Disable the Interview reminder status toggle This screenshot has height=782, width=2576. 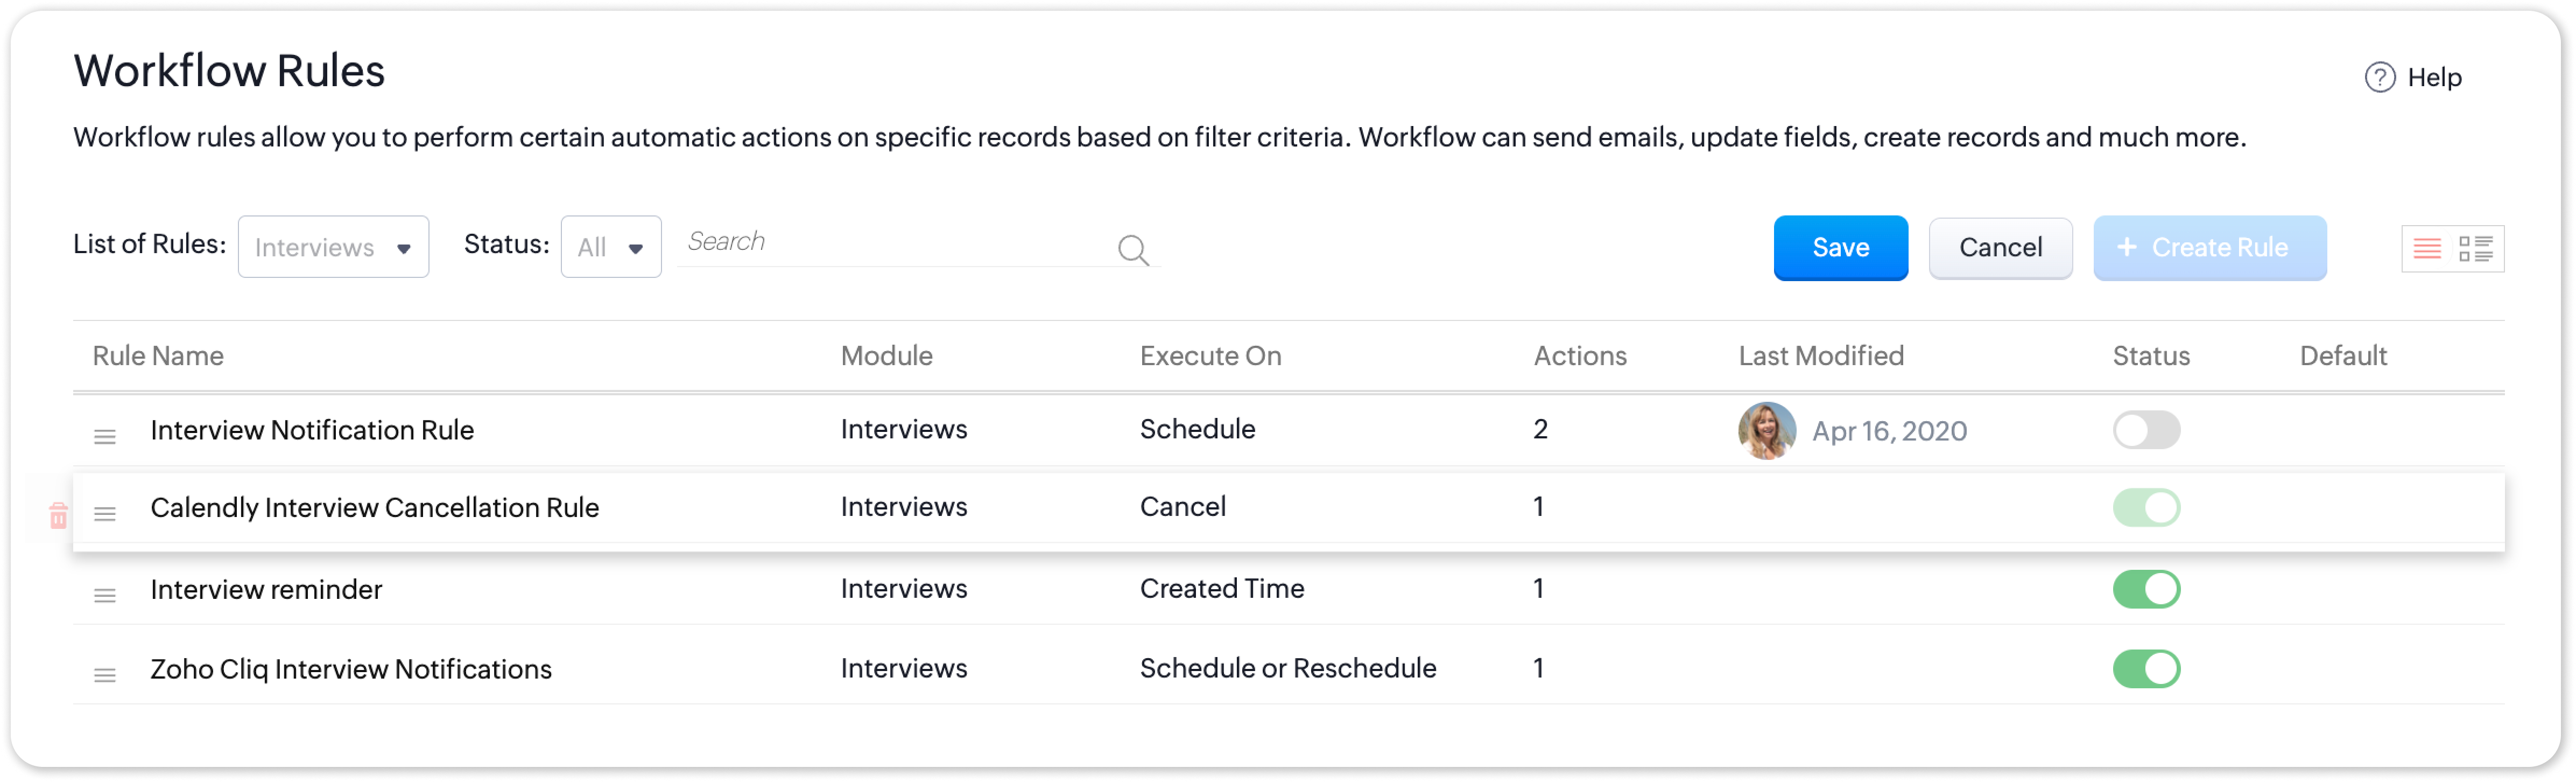[x=2146, y=589]
